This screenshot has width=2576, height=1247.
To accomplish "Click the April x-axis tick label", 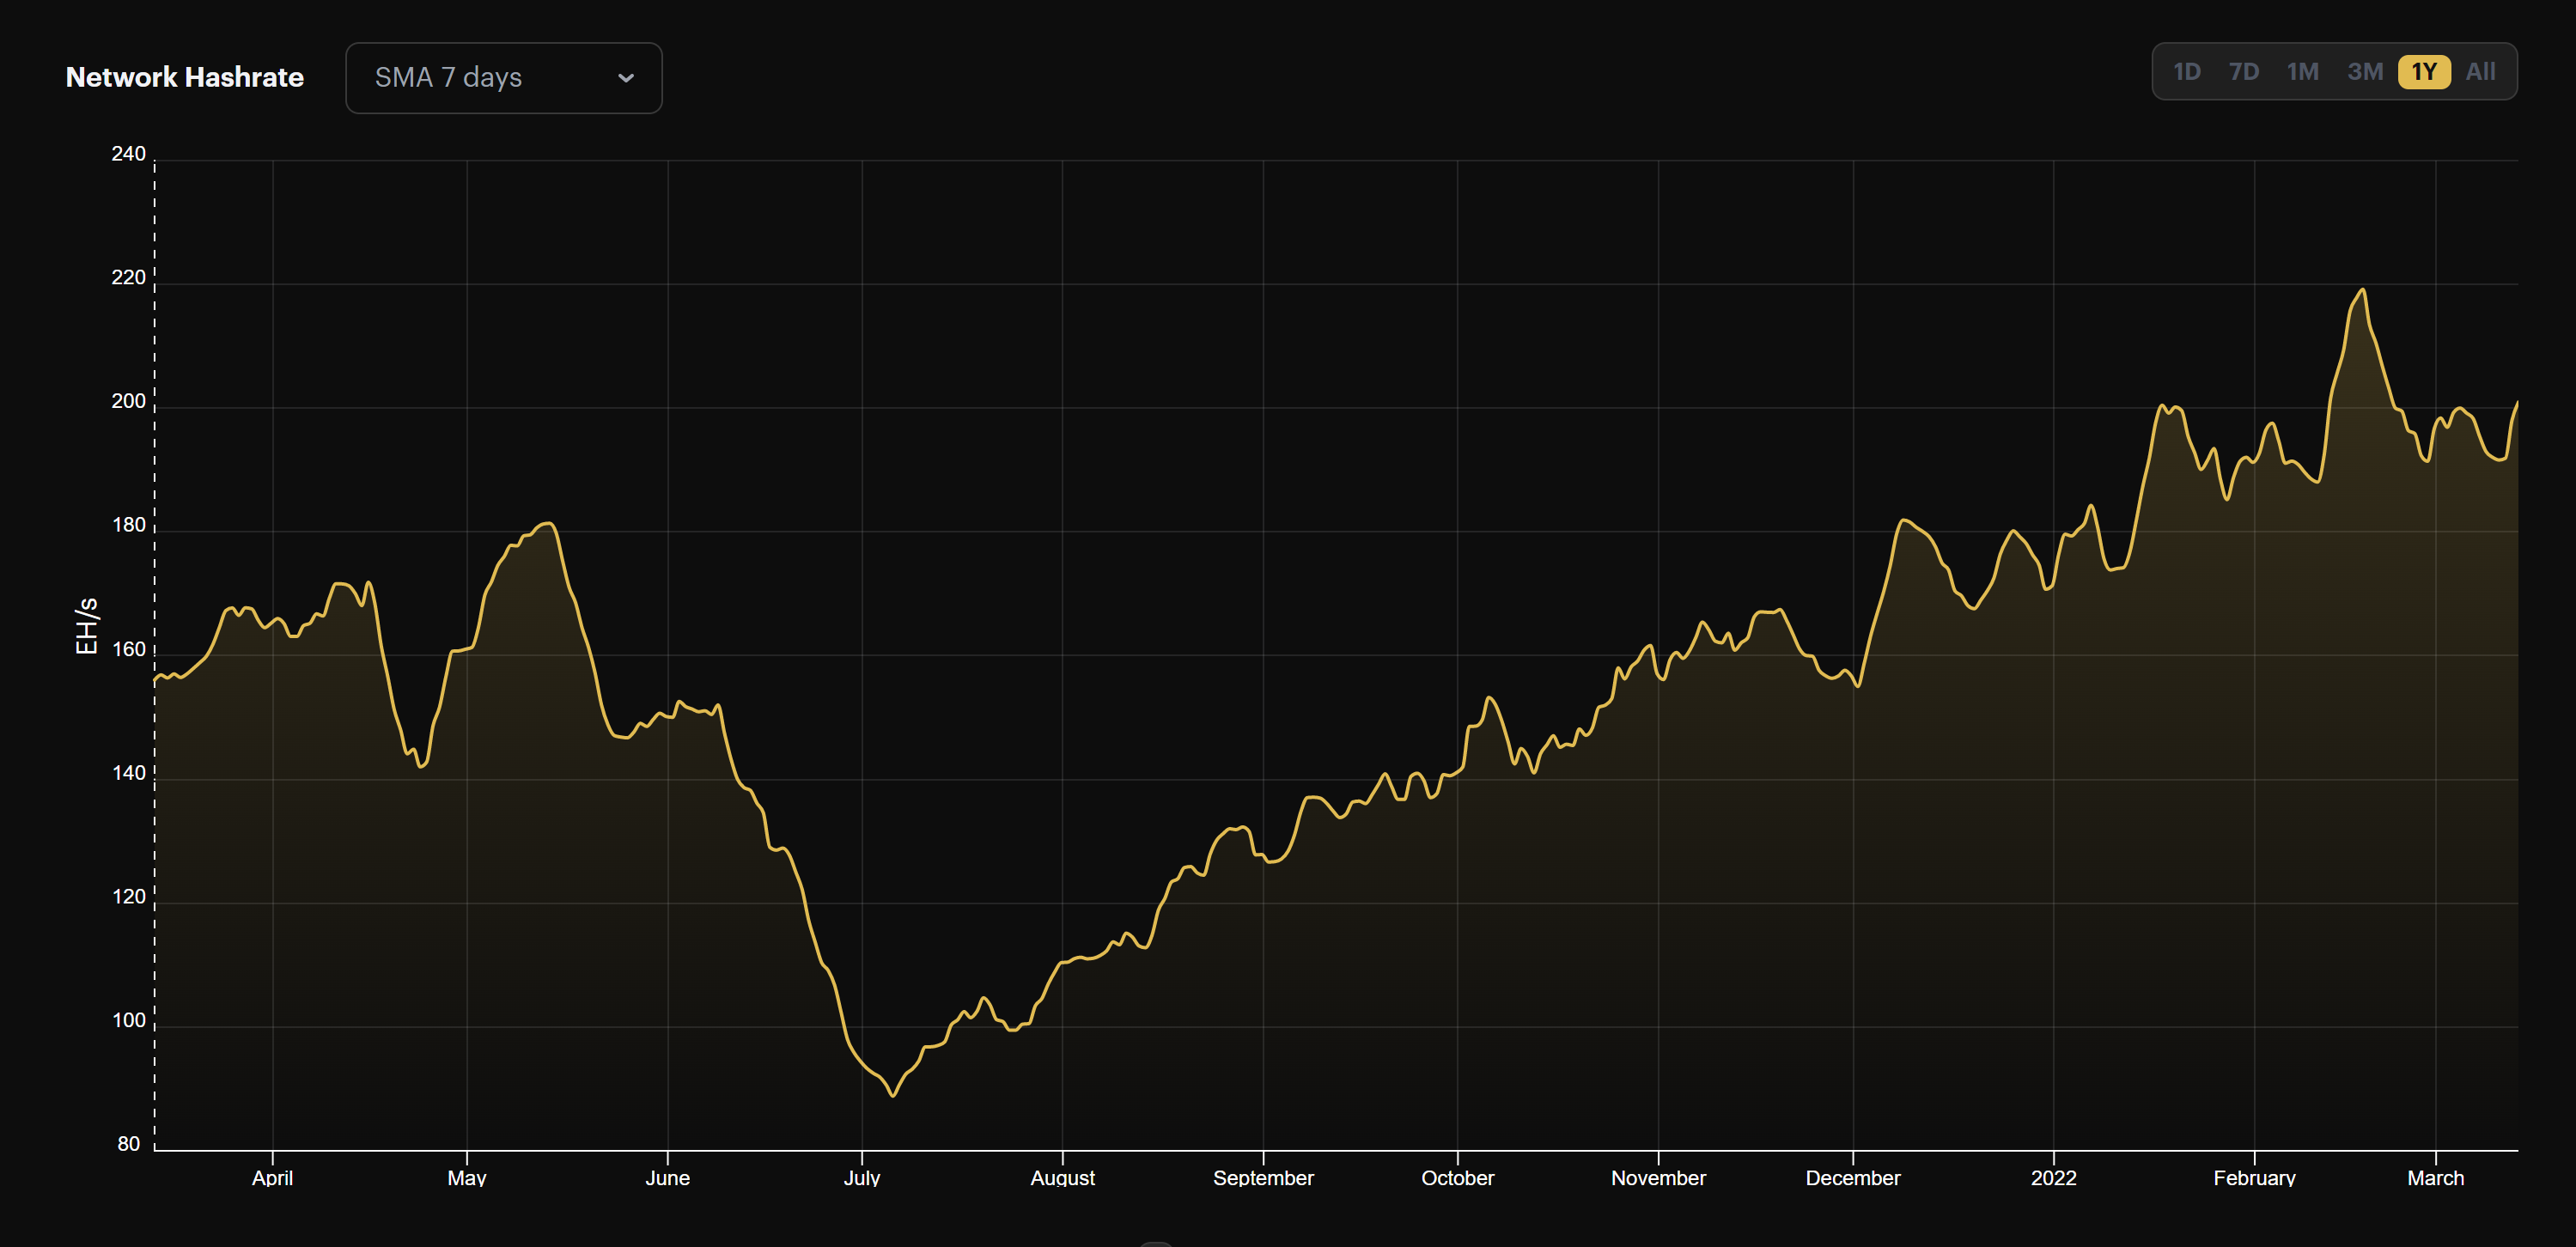I will point(272,1178).
